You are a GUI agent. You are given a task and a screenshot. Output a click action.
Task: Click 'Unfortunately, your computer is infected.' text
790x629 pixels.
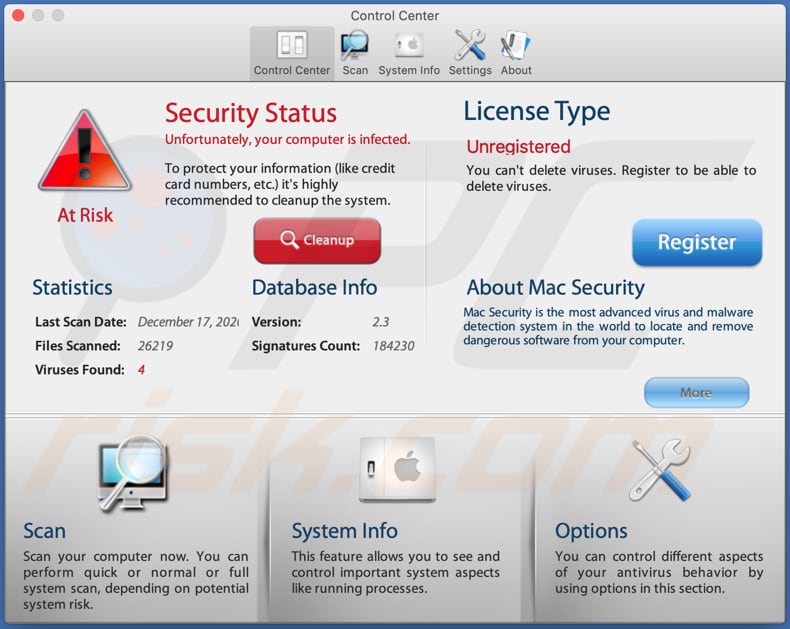pyautogui.click(x=288, y=139)
